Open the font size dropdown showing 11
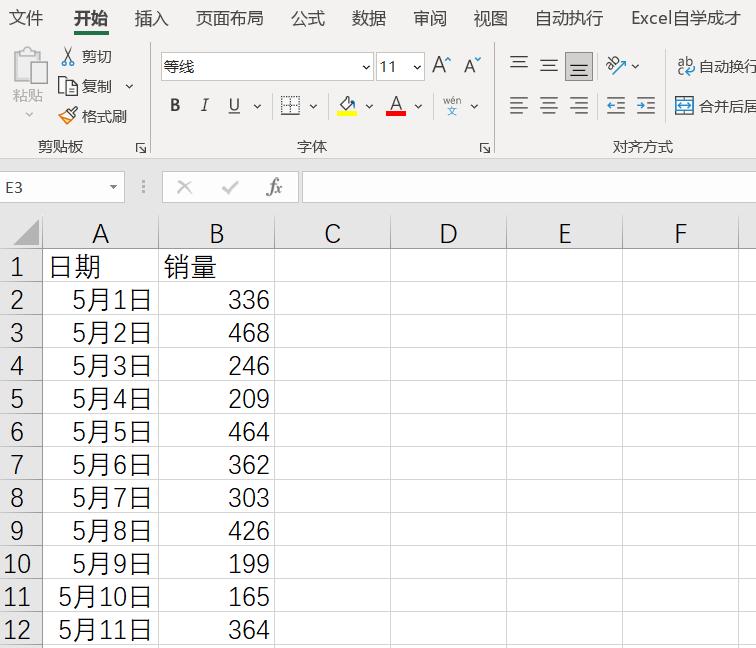This screenshot has height=648, width=756. pos(418,67)
